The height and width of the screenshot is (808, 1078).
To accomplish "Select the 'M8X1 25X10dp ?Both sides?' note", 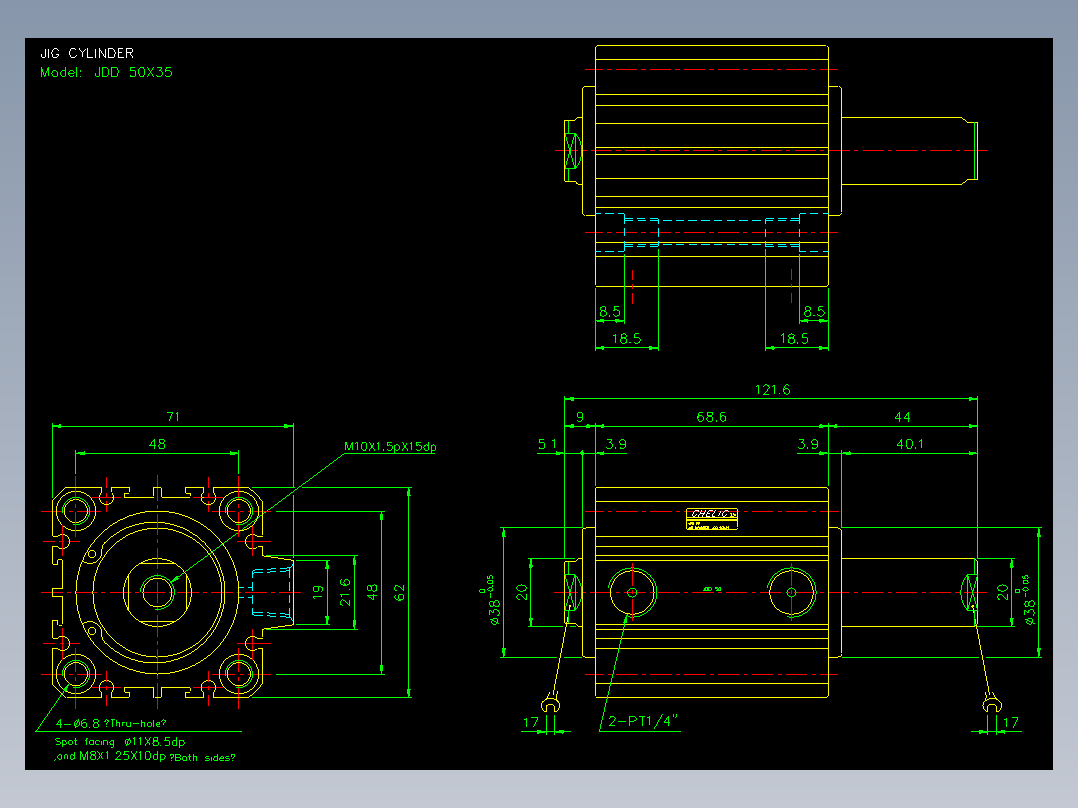I will [157, 756].
